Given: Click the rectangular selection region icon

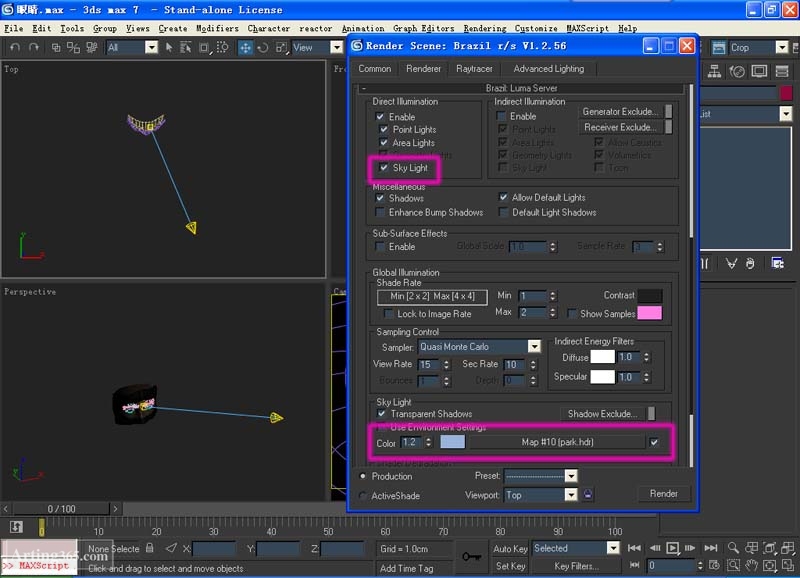Looking at the screenshot, I should (x=204, y=47).
